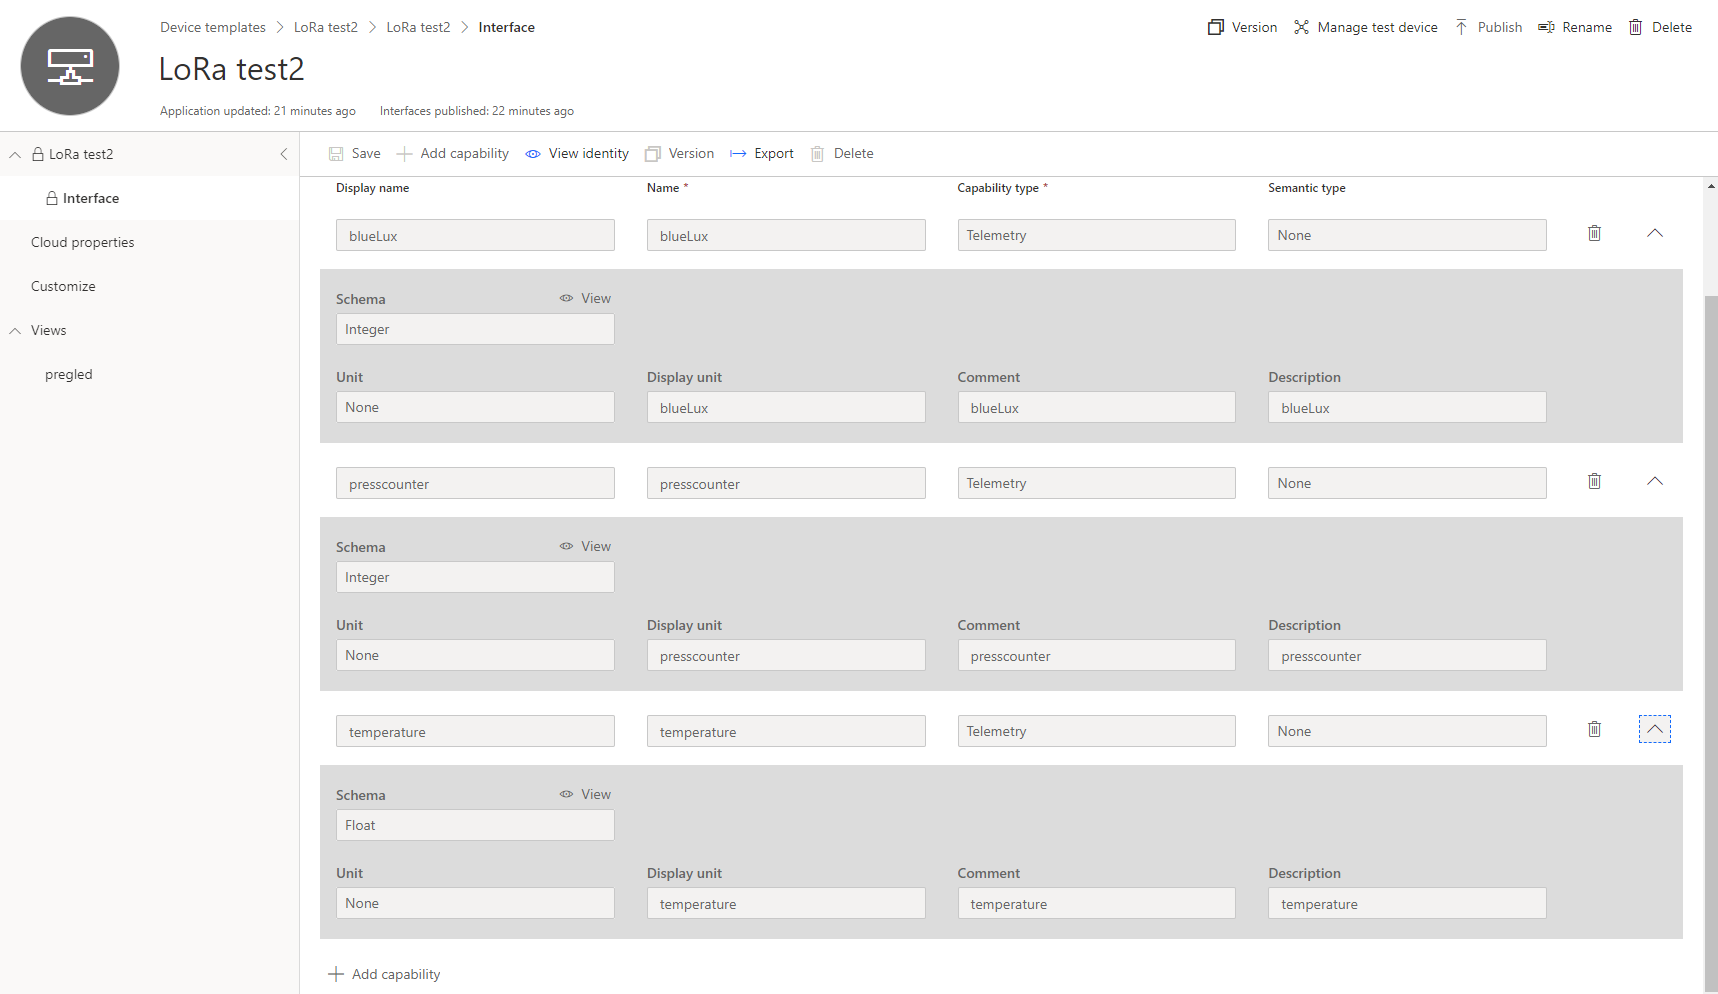View the blueLux schema identity
1718x994 pixels.
pyautogui.click(x=585, y=298)
